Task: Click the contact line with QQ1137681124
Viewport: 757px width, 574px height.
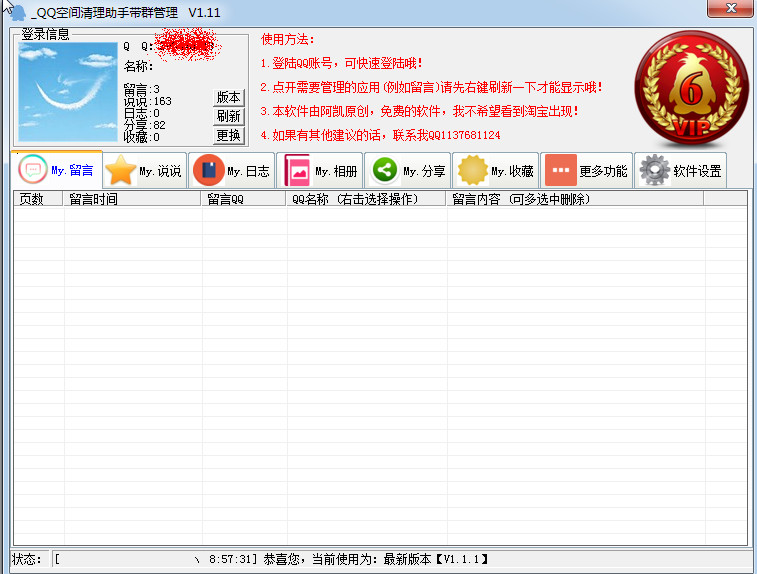Action: (380, 135)
